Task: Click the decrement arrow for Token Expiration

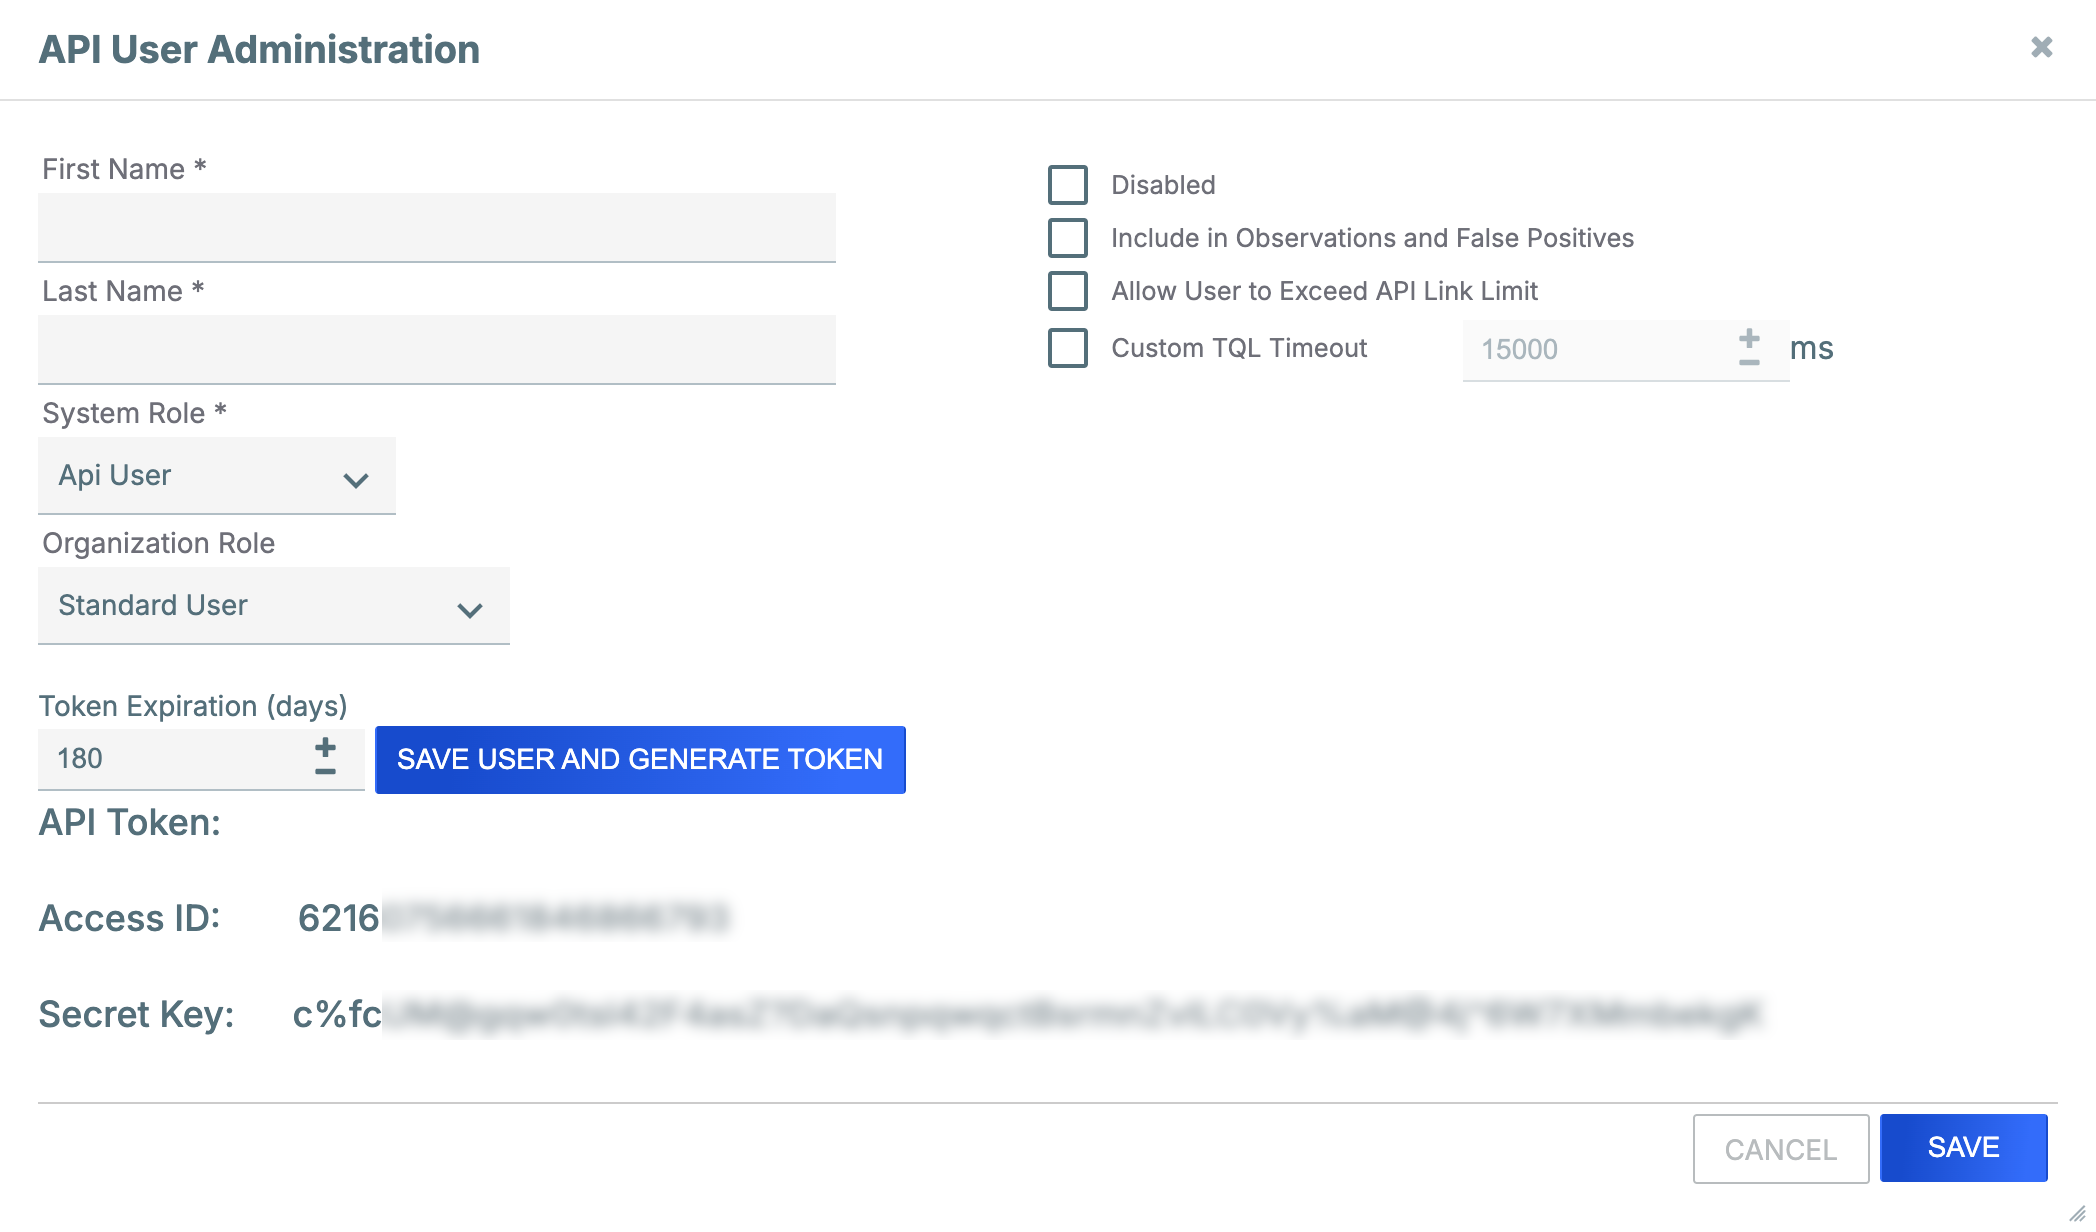Action: (x=324, y=773)
